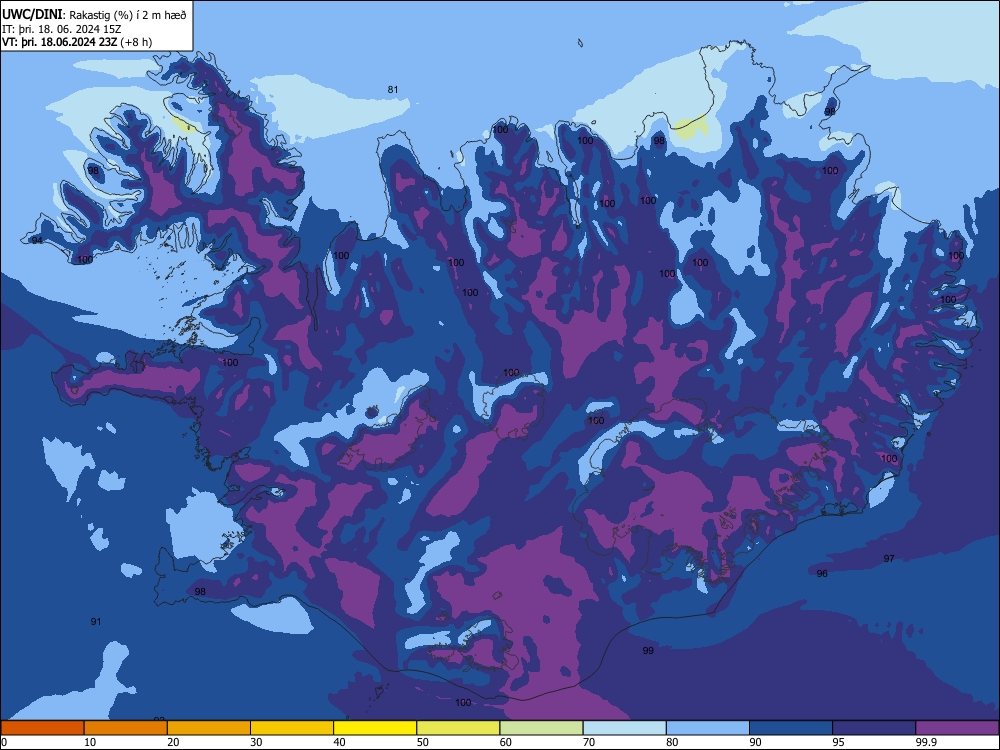Pick the pale green 60–70 legend swatch
The width and height of the screenshot is (1000, 750).
[541, 728]
